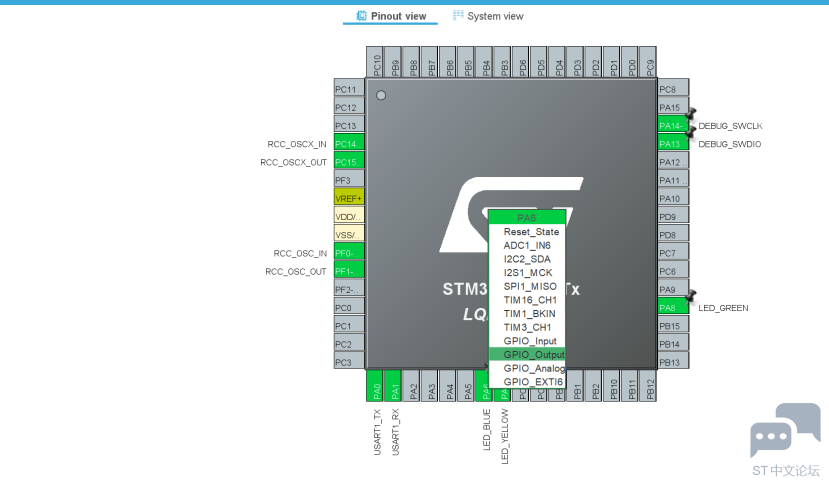
Task: Click the PC13 pin
Action: point(349,125)
